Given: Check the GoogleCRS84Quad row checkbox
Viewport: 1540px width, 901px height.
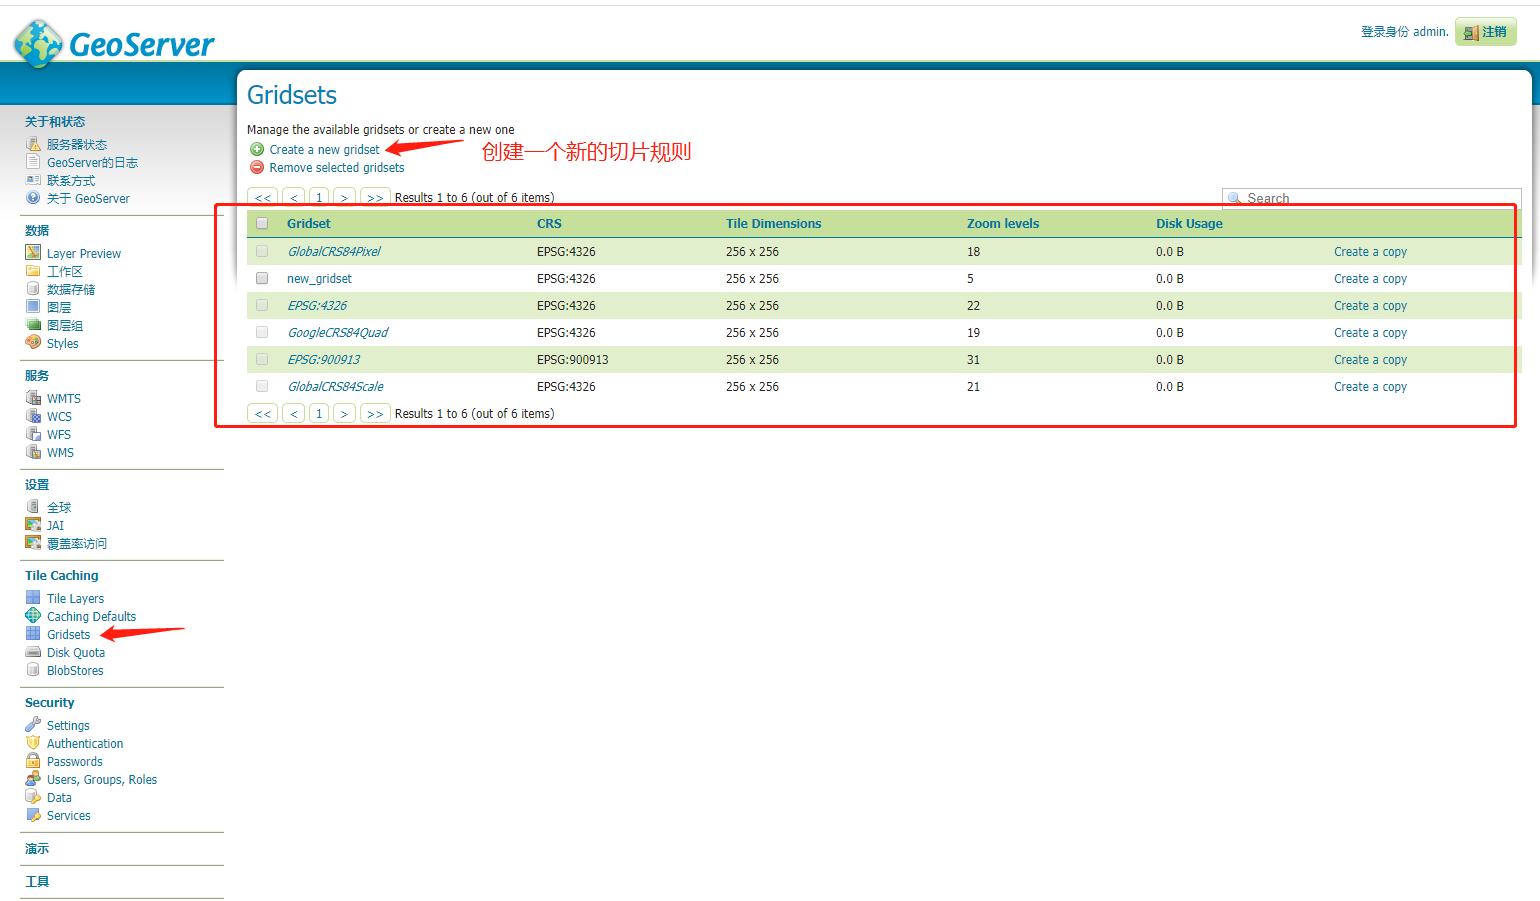Looking at the screenshot, I should 262,332.
